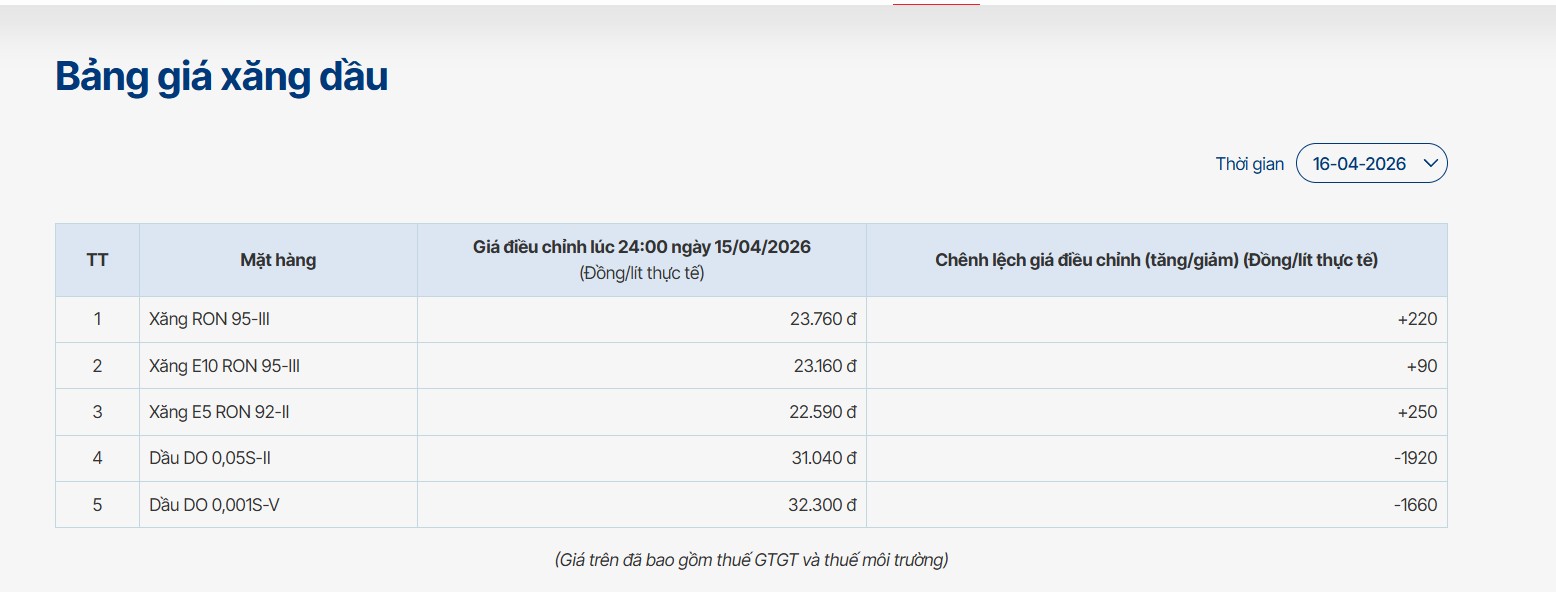The height and width of the screenshot is (592, 1556).
Task: Click the tax footnote below the table
Action: [751, 560]
